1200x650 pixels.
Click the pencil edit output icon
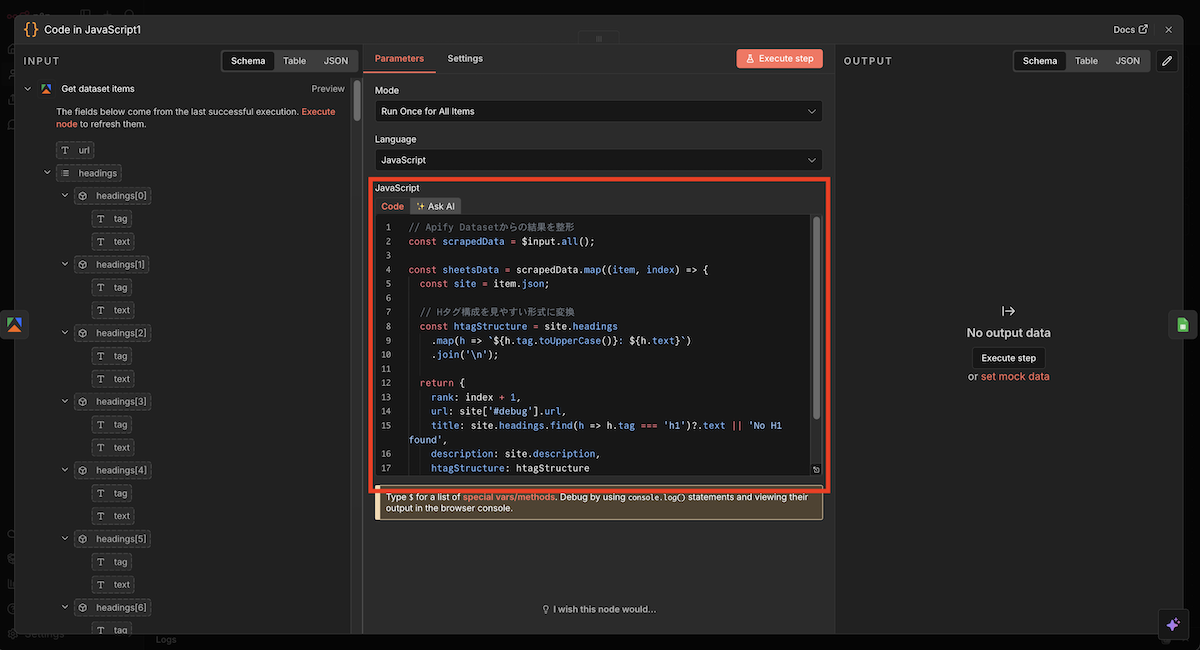1167,61
